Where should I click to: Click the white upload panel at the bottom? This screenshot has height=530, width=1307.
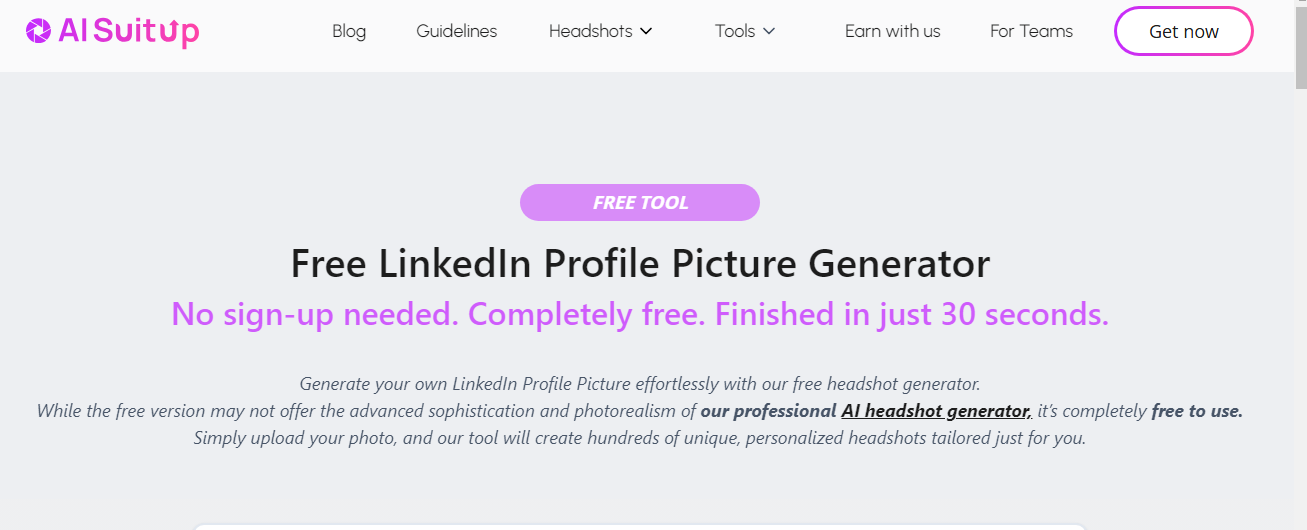[640, 526]
